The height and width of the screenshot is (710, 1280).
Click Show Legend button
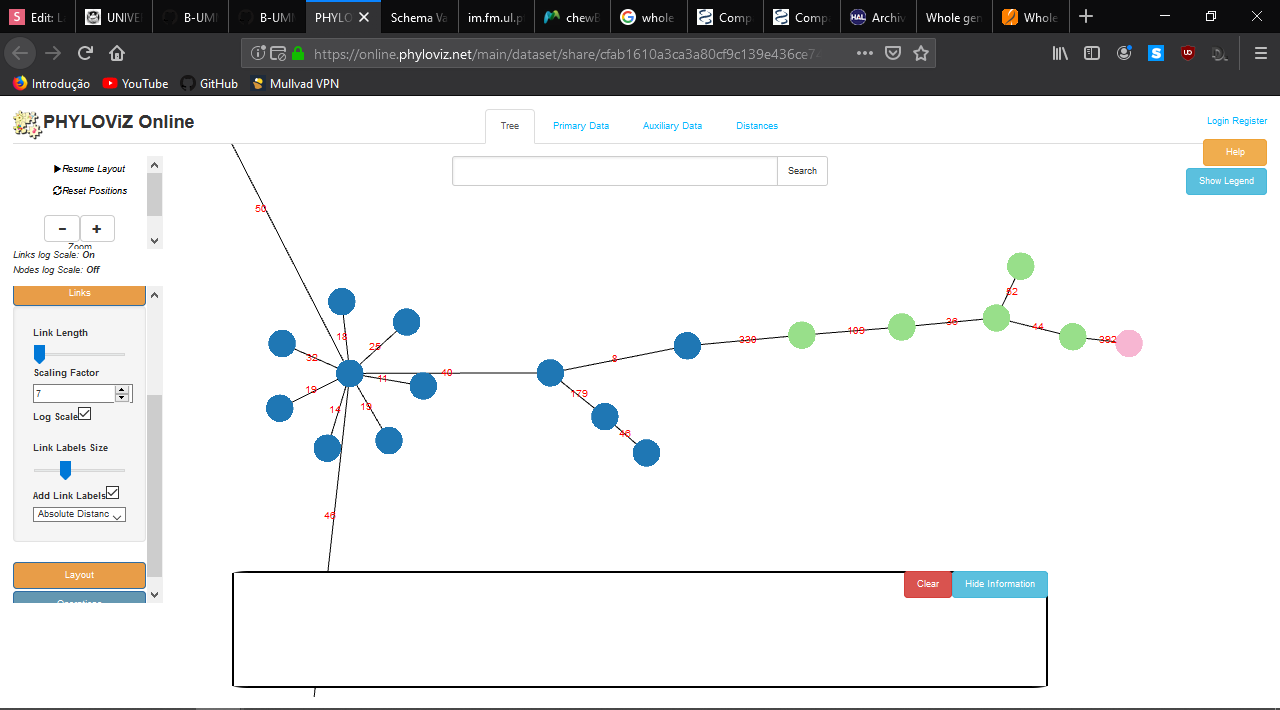click(1226, 181)
